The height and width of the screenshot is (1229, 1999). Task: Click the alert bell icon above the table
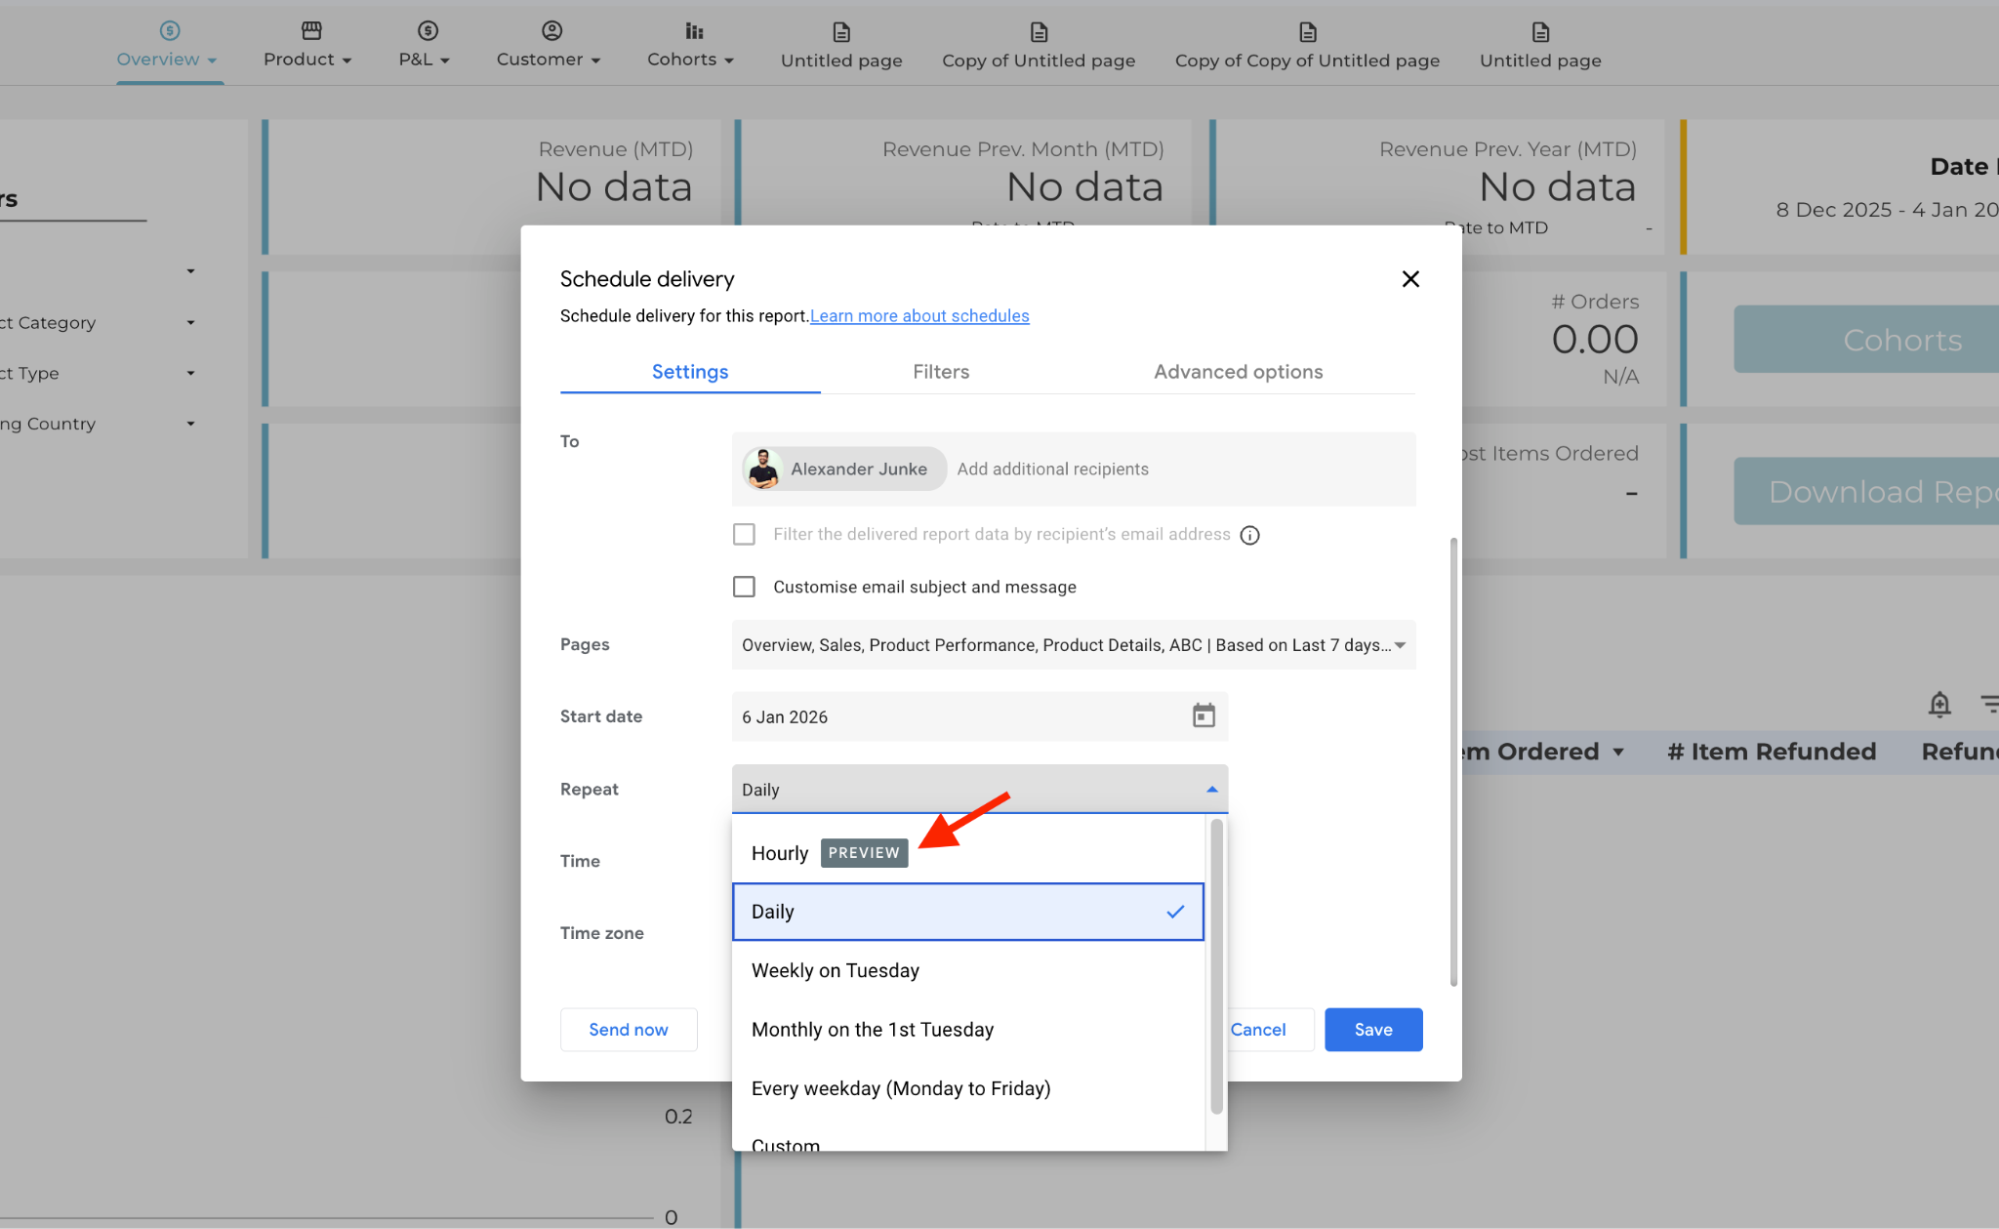coord(1939,704)
